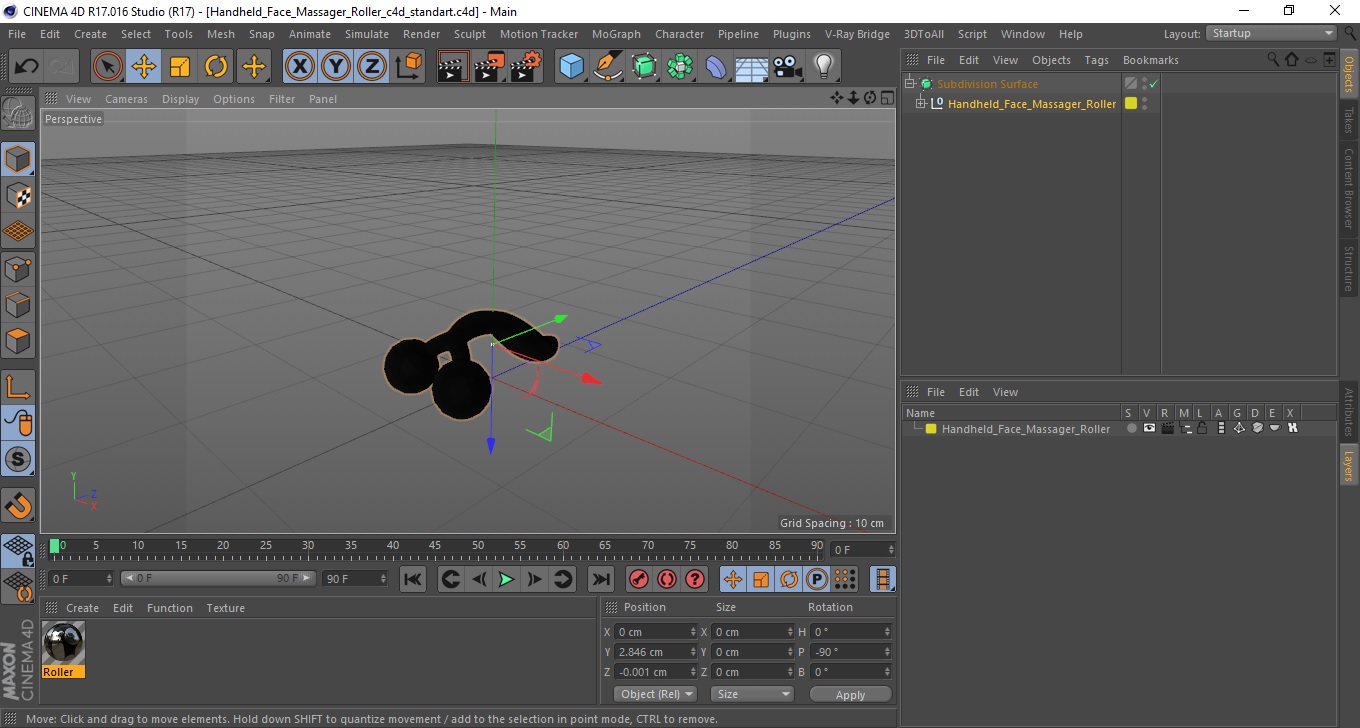Toggle Position keyframe recording
Image resolution: width=1360 pixels, height=728 pixels.
coord(733,579)
